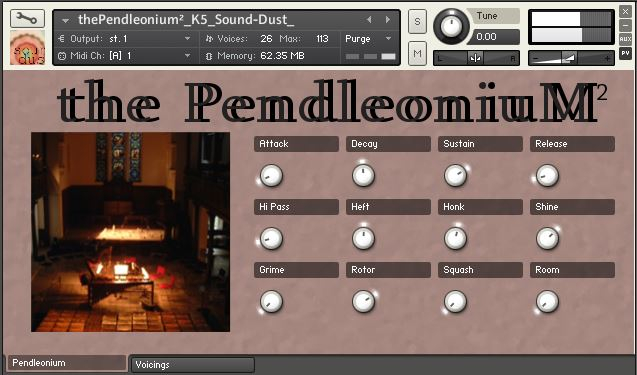This screenshot has height=375, width=637.
Task: Click the Squash knob
Action: click(455, 302)
